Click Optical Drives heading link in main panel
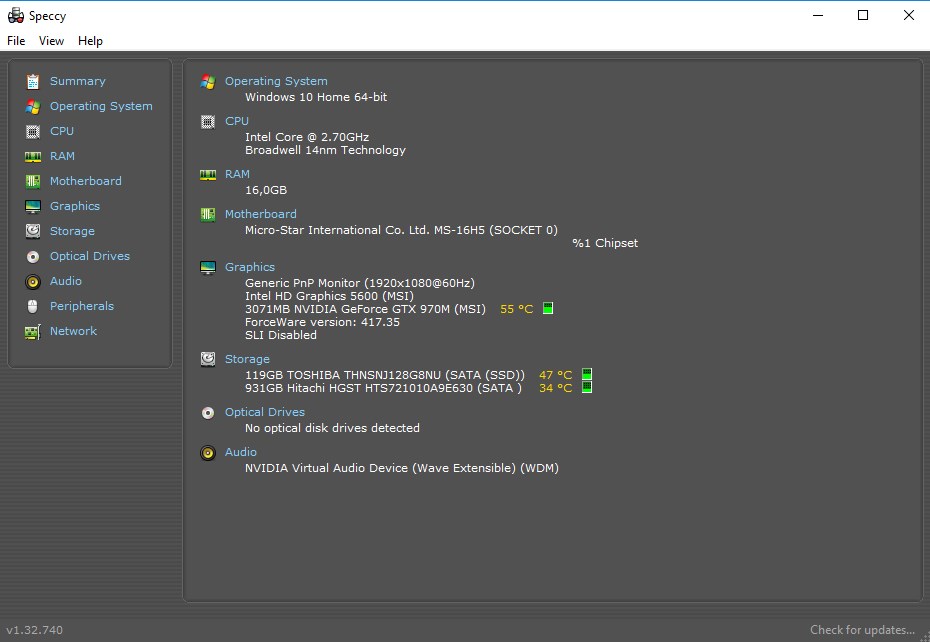 click(x=265, y=412)
